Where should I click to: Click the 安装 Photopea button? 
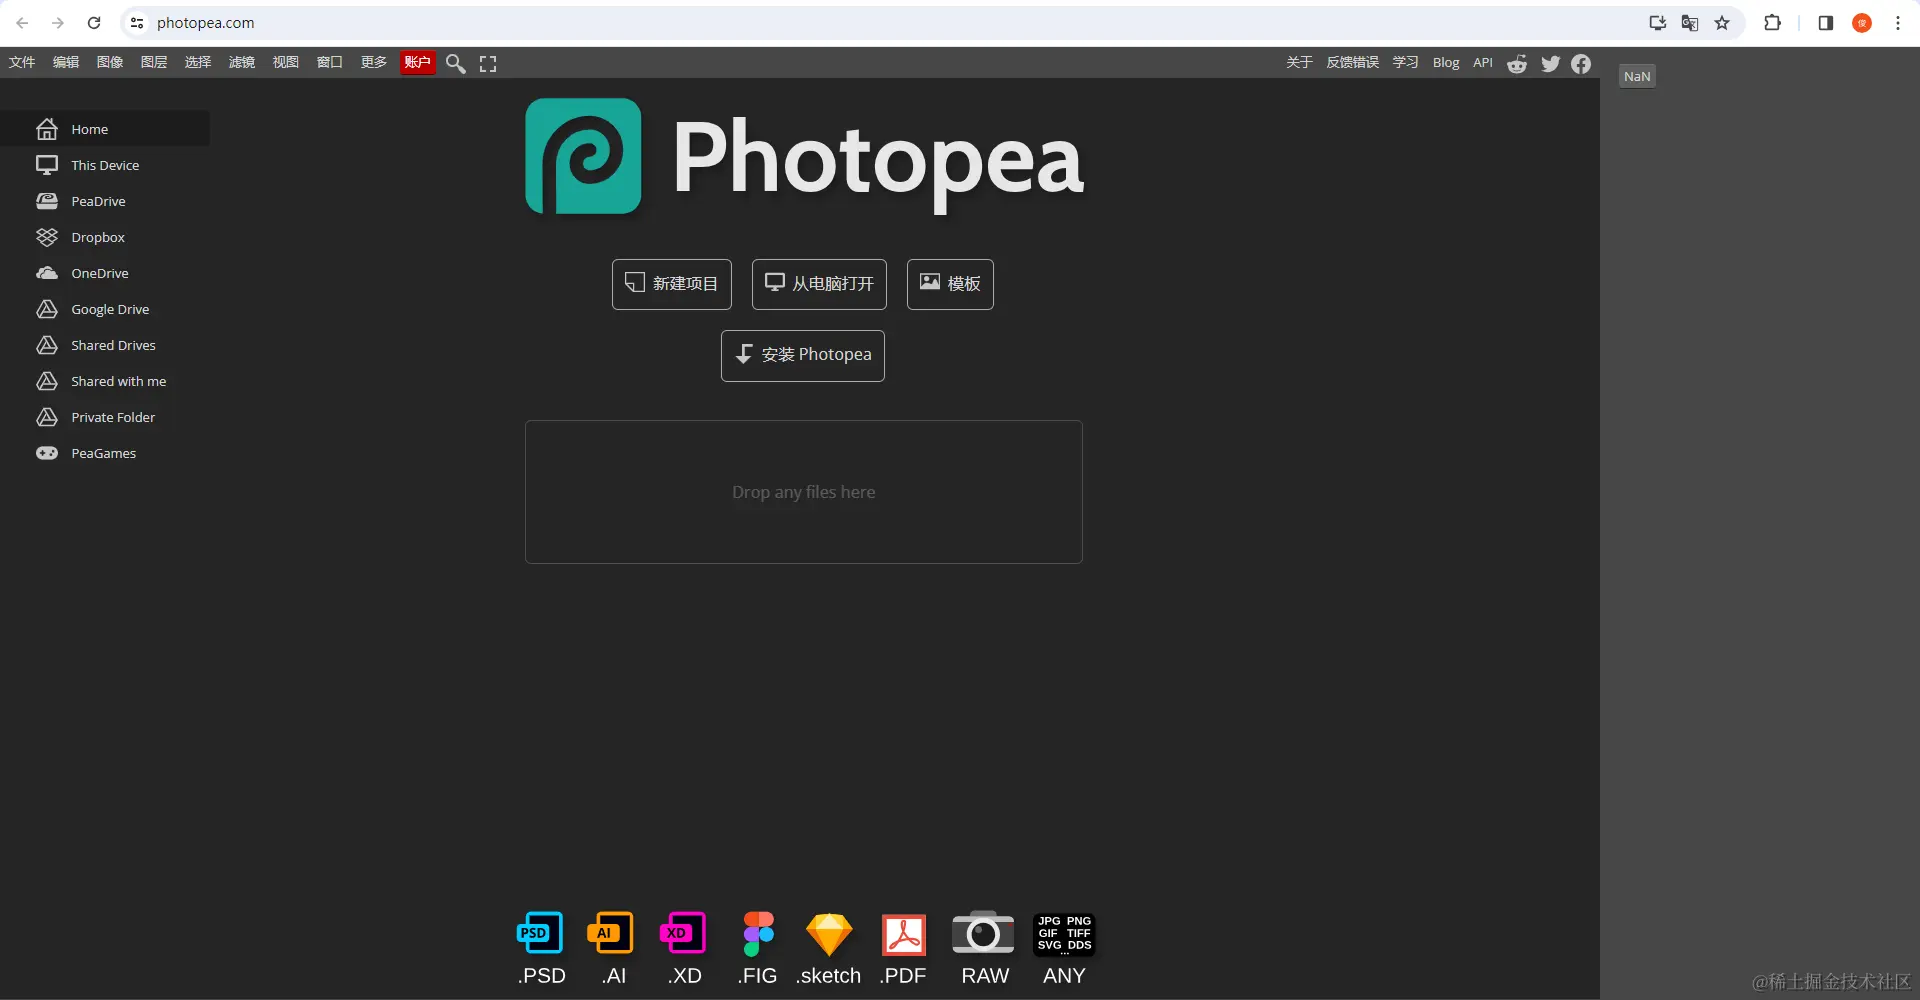click(x=803, y=355)
